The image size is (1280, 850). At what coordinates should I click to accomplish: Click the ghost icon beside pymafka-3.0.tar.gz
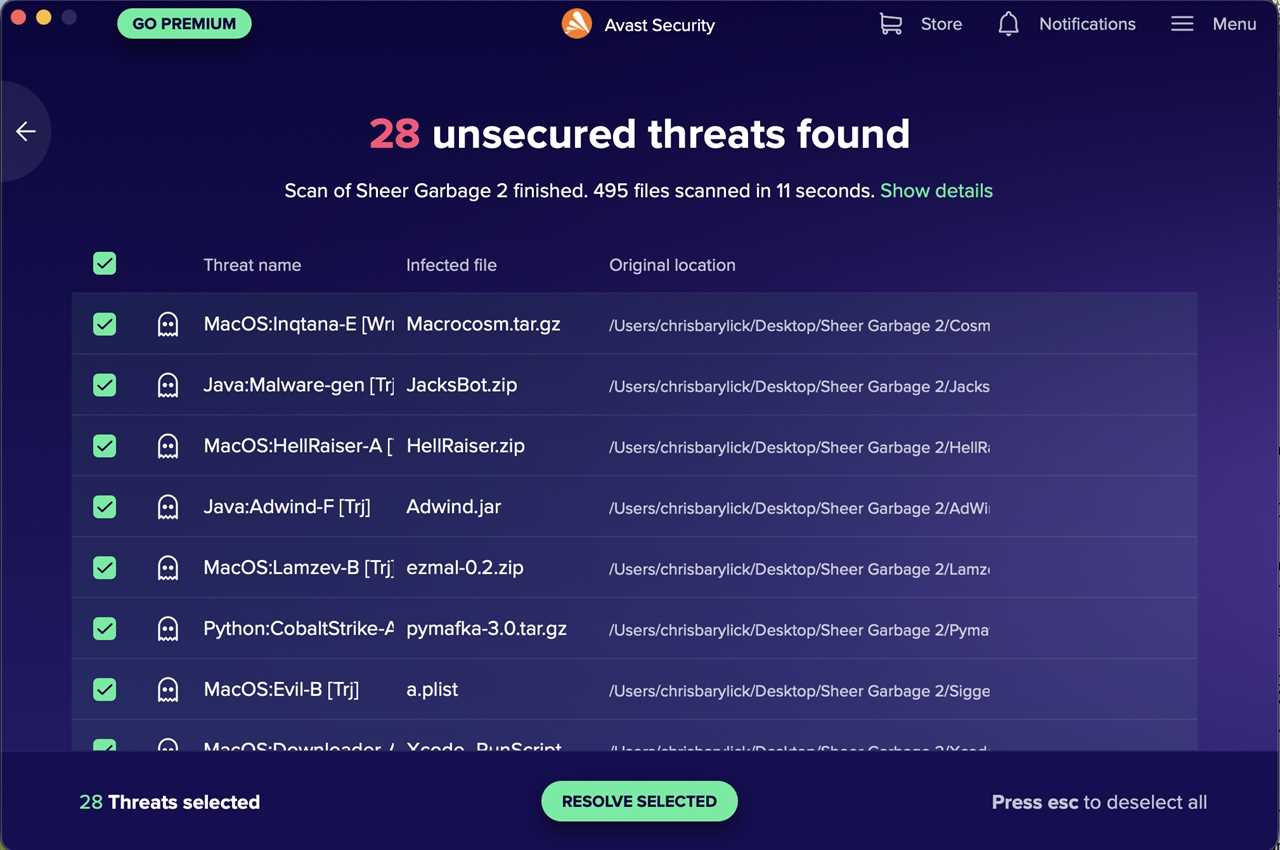[167, 629]
